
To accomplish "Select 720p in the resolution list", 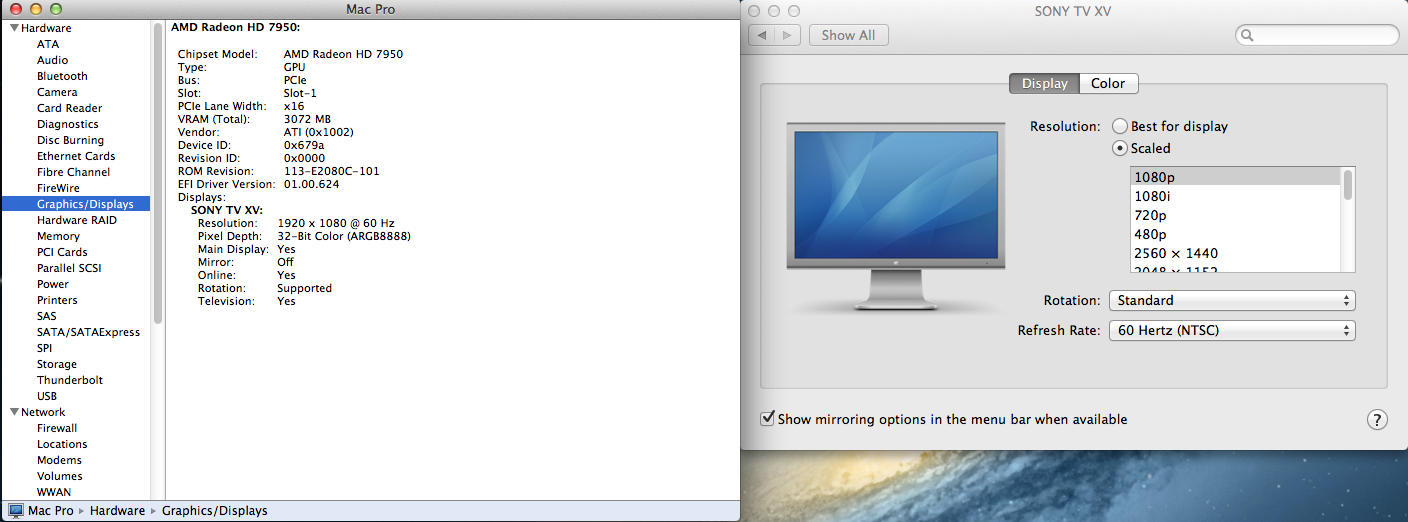I will pos(1235,215).
